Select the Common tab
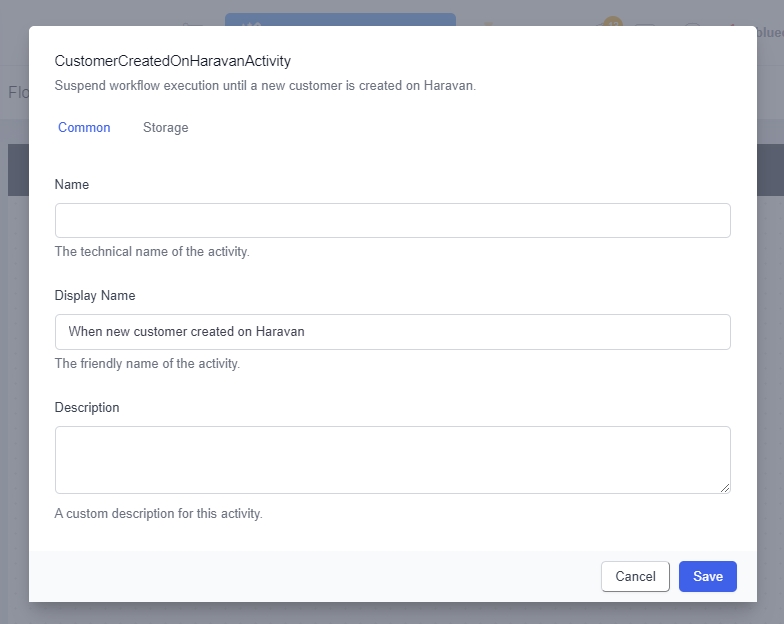The height and width of the screenshot is (624, 784). pos(84,128)
